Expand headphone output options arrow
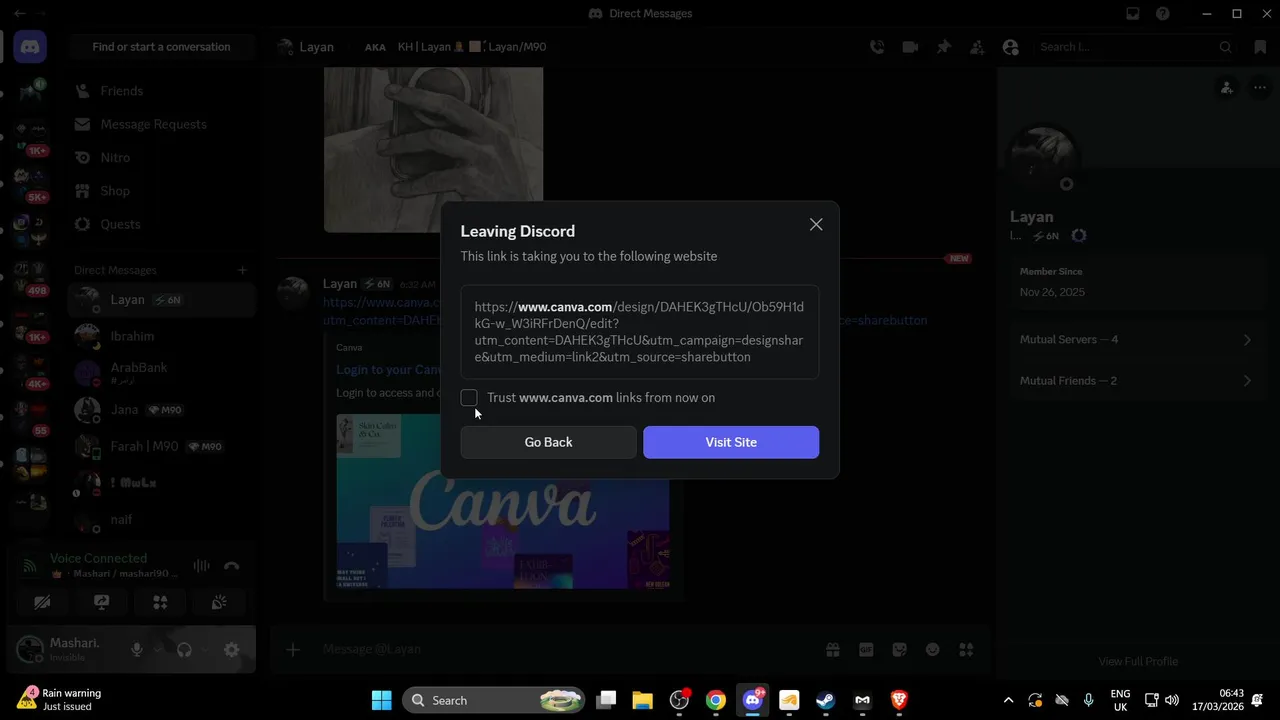 (x=204, y=650)
